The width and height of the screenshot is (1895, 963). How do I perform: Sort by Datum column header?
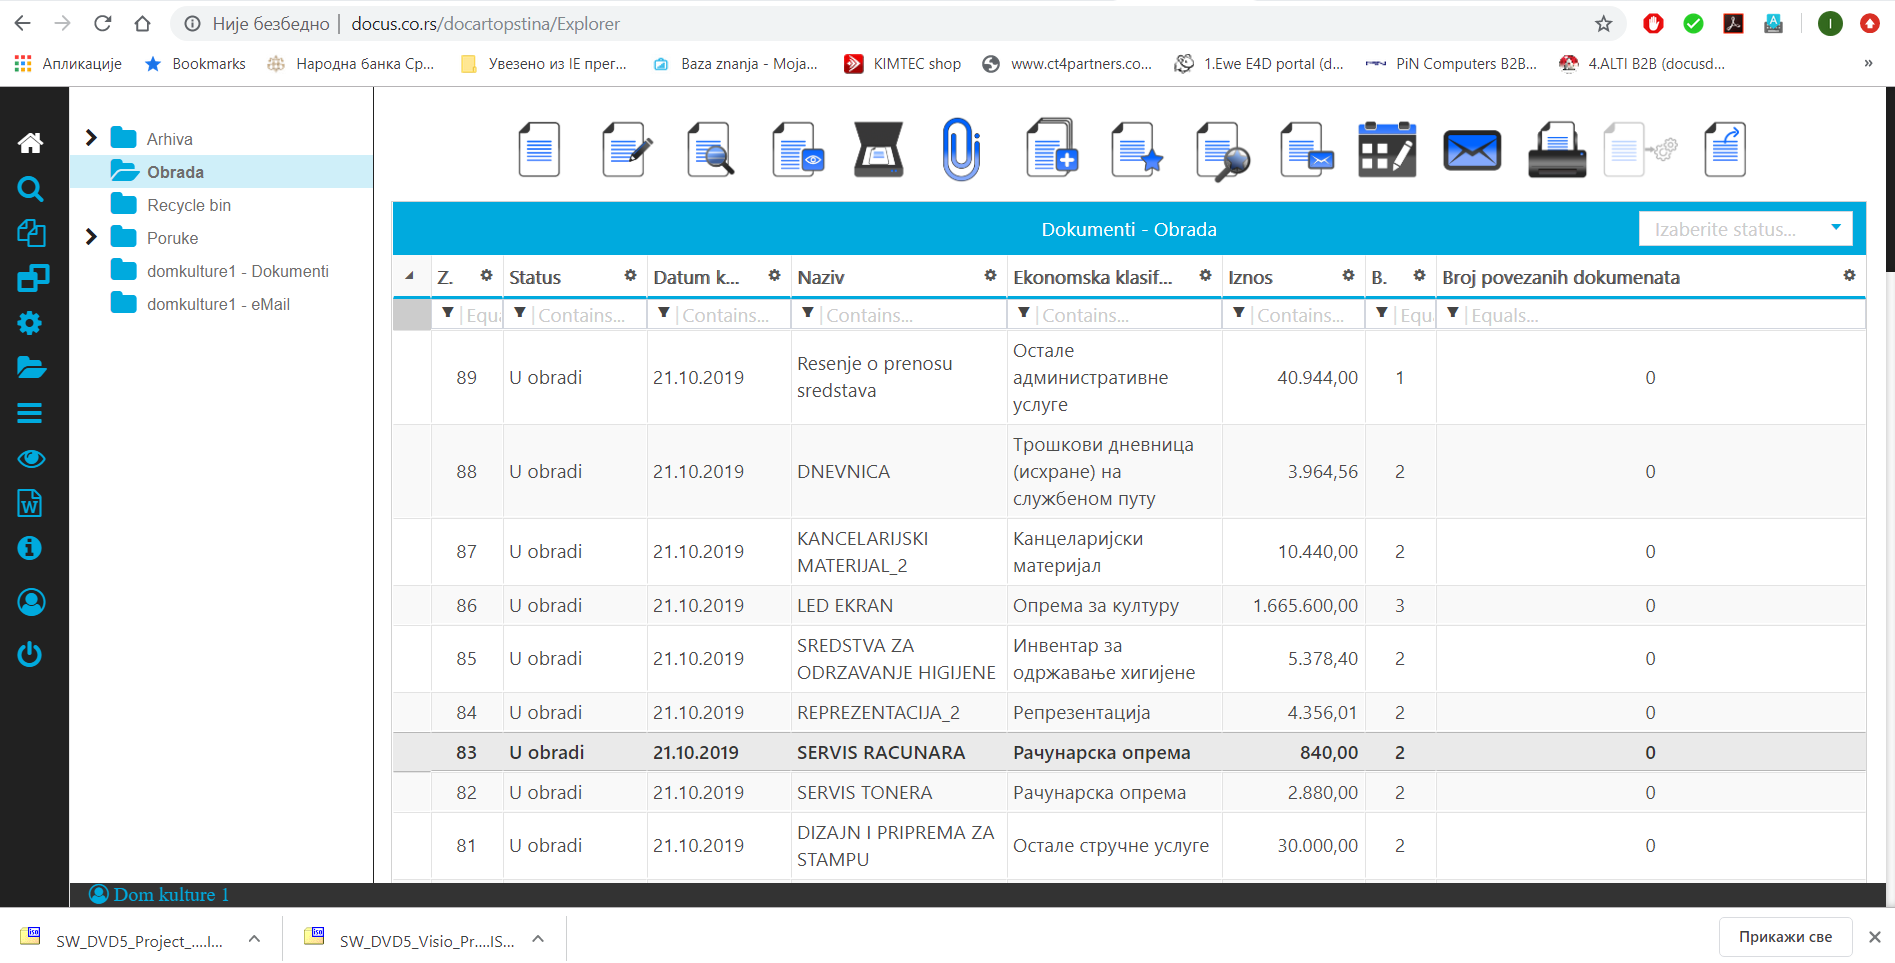[x=697, y=278]
